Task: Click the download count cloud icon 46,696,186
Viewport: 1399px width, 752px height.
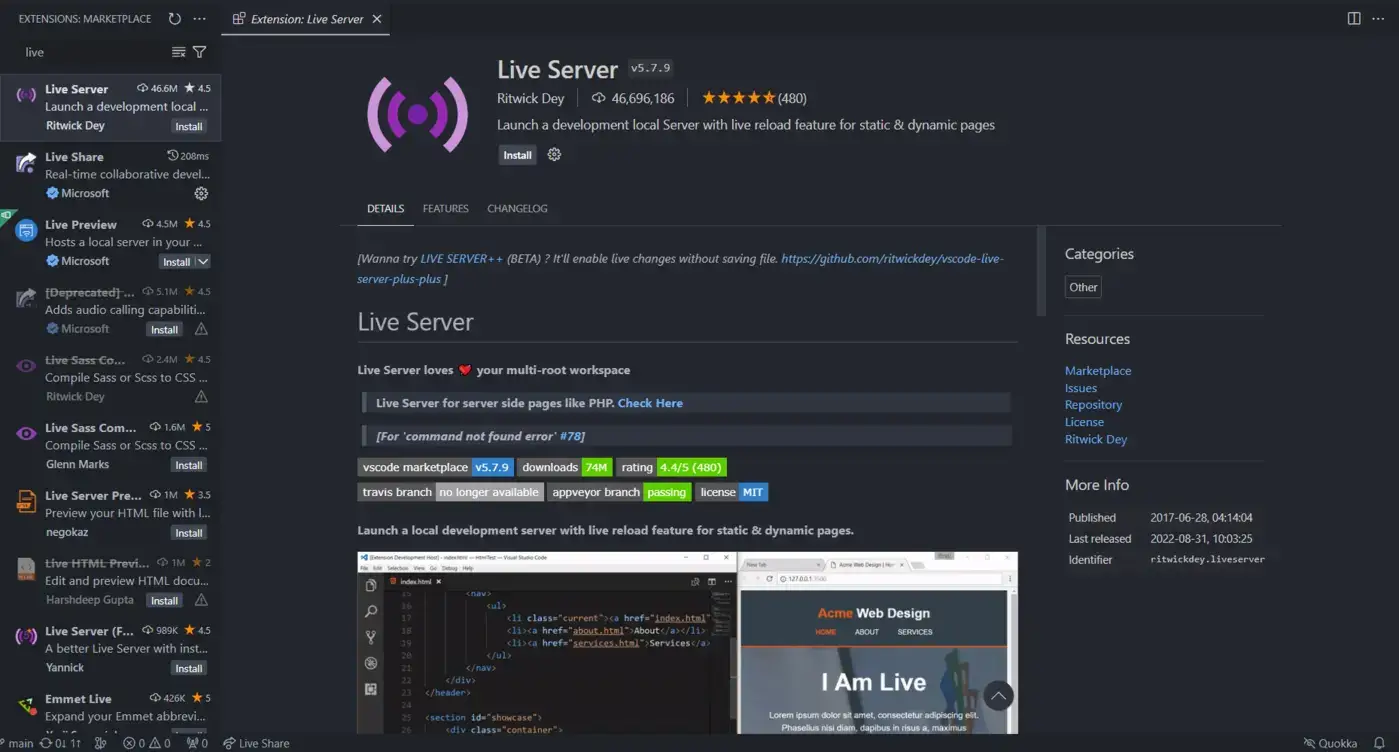Action: [x=598, y=98]
